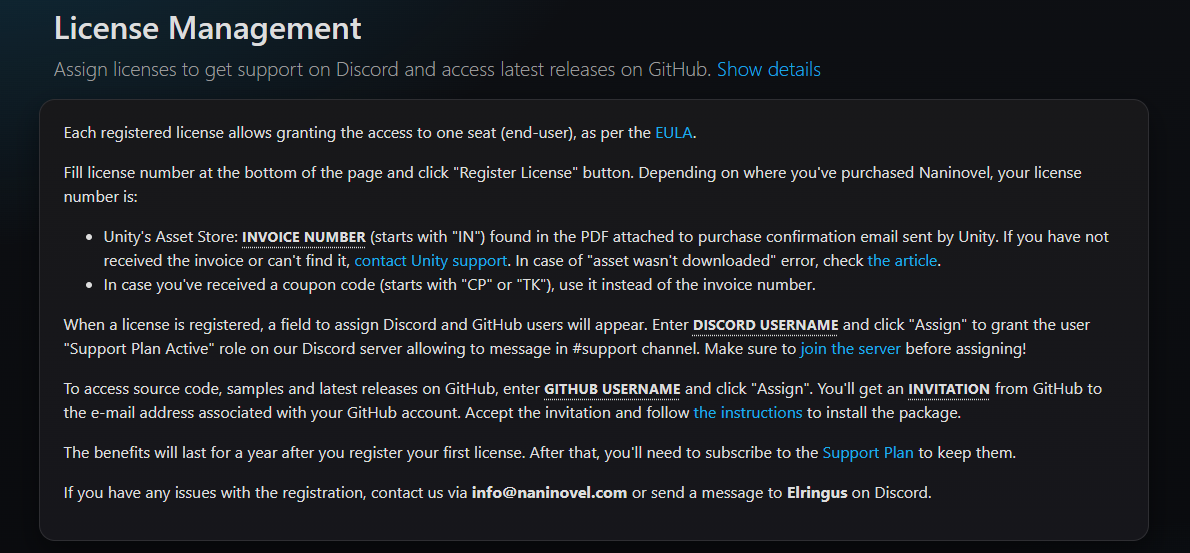Click the License Management heading
Screen dimensions: 1190x553
pyautogui.click(x=207, y=28)
